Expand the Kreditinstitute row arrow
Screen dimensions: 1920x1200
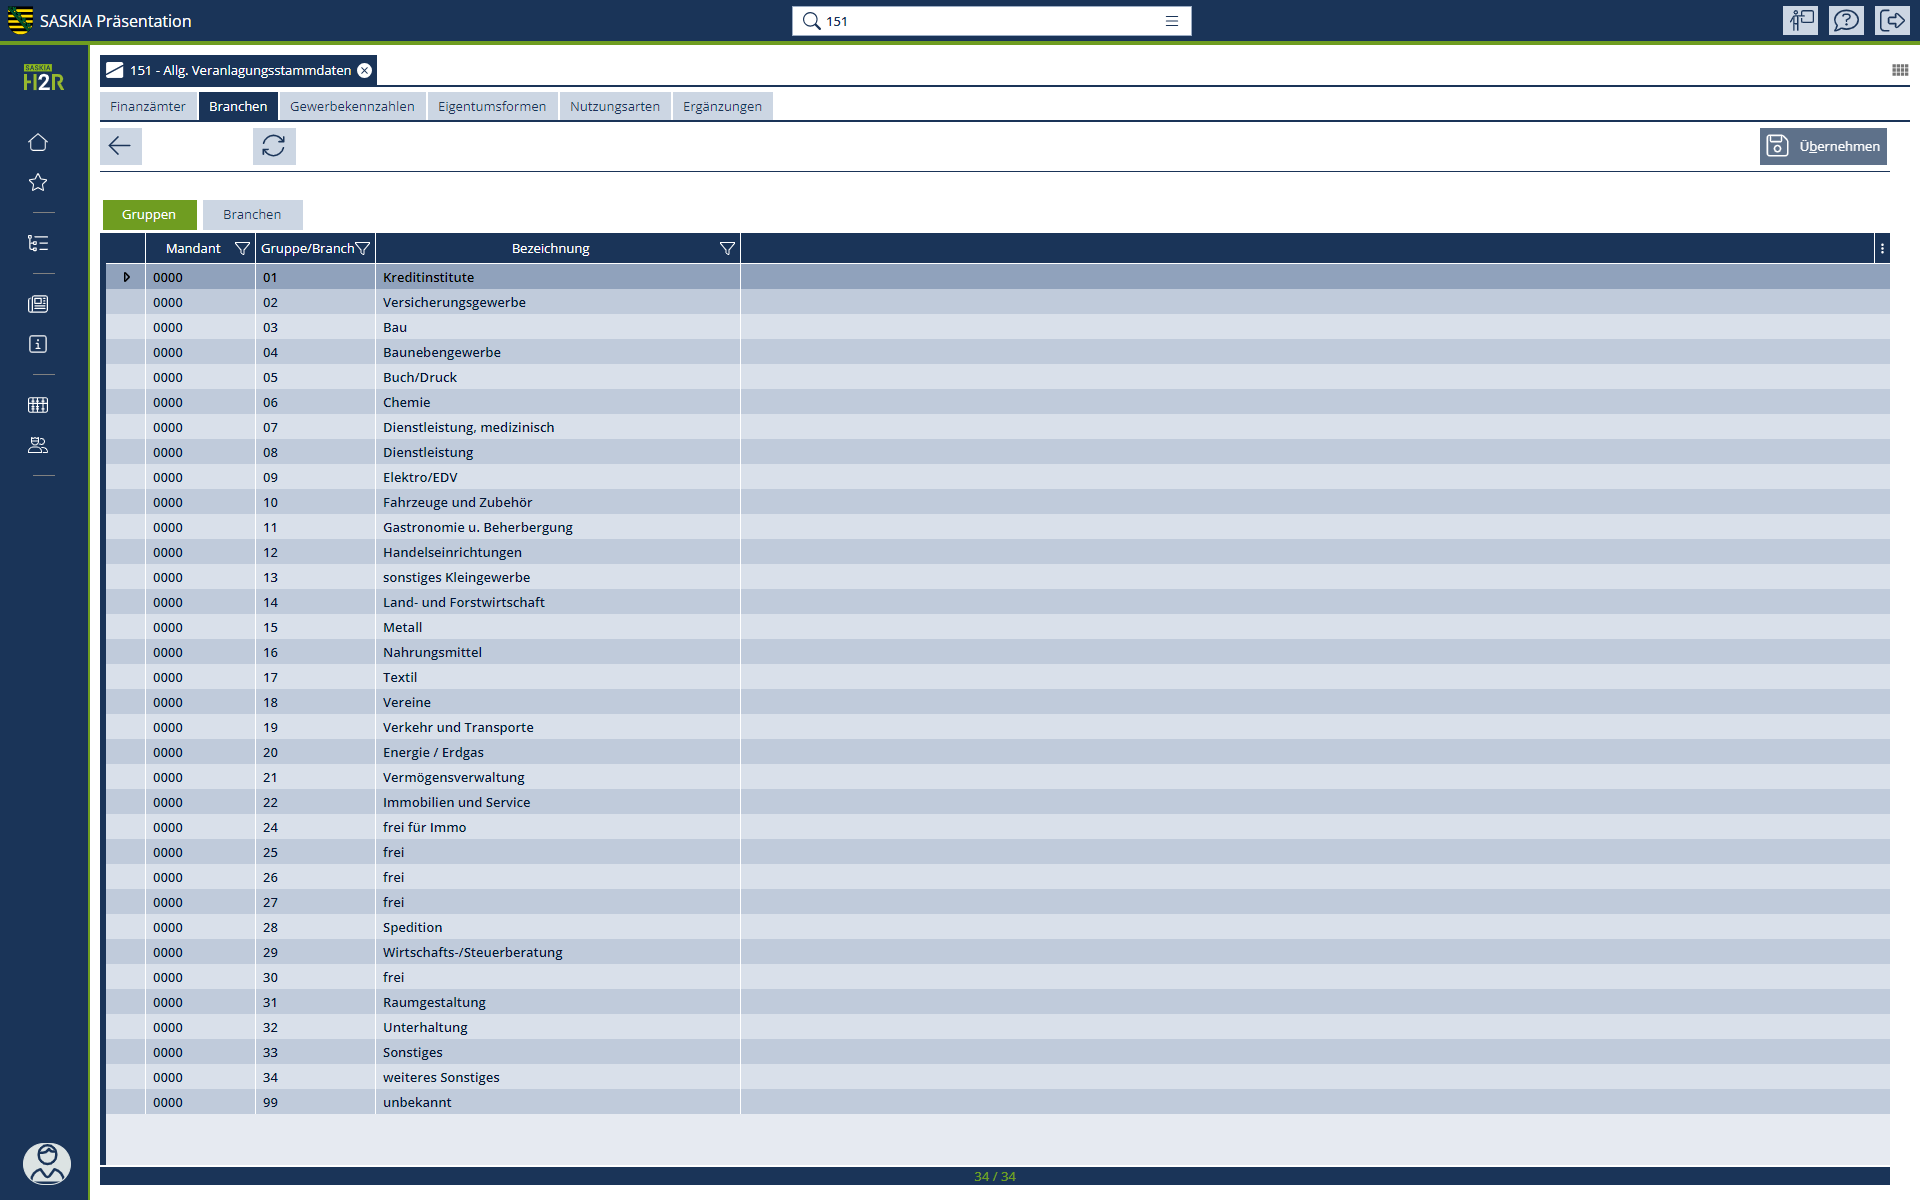(126, 277)
